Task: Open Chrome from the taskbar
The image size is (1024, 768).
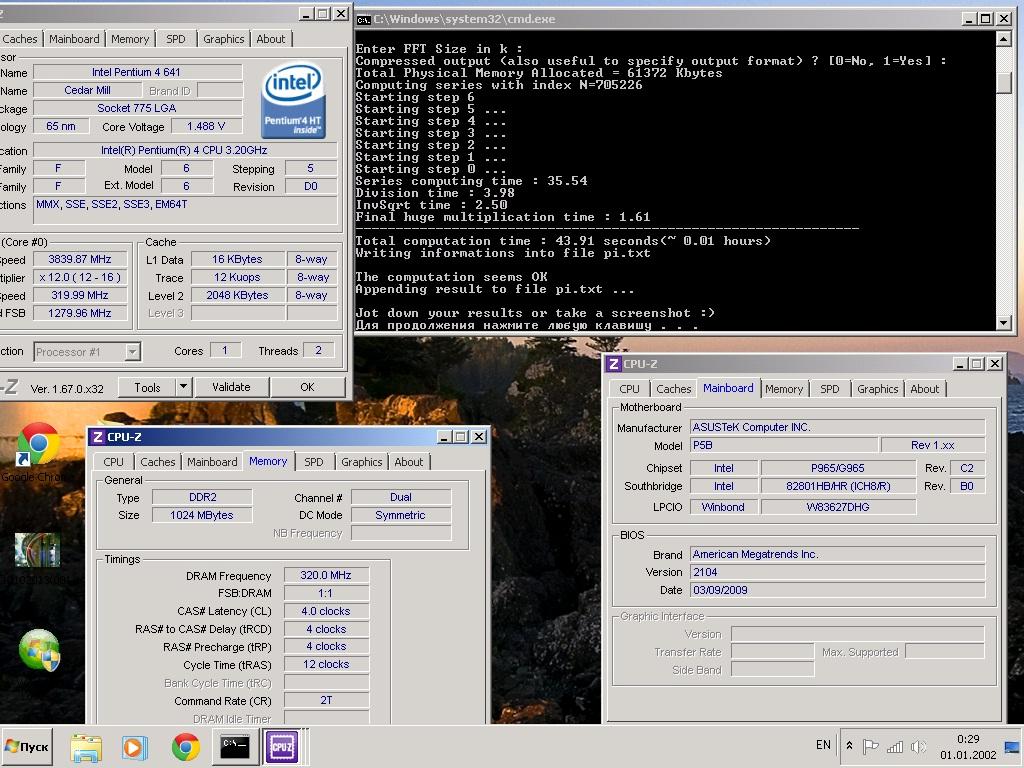Action: [185, 747]
